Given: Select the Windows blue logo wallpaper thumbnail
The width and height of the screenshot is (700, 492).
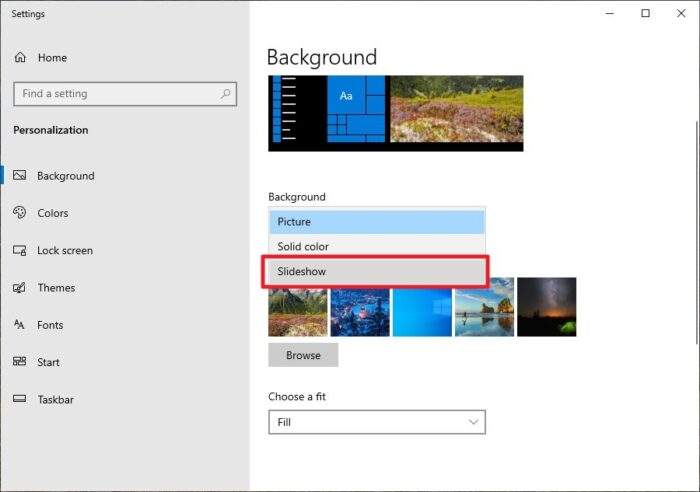Looking at the screenshot, I should [422, 312].
